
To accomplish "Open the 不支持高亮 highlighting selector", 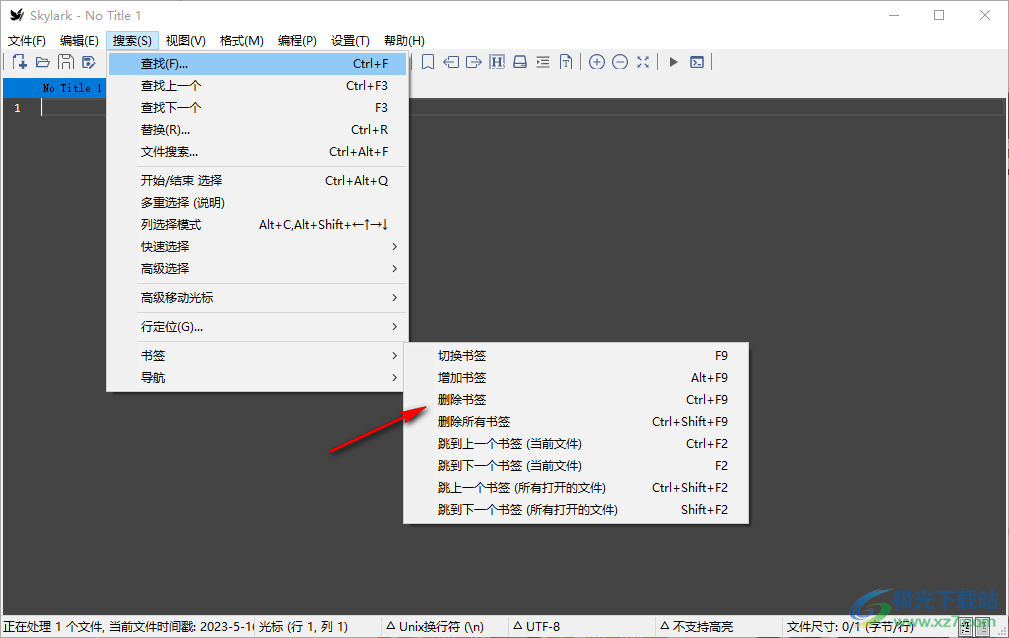I will click(x=696, y=626).
